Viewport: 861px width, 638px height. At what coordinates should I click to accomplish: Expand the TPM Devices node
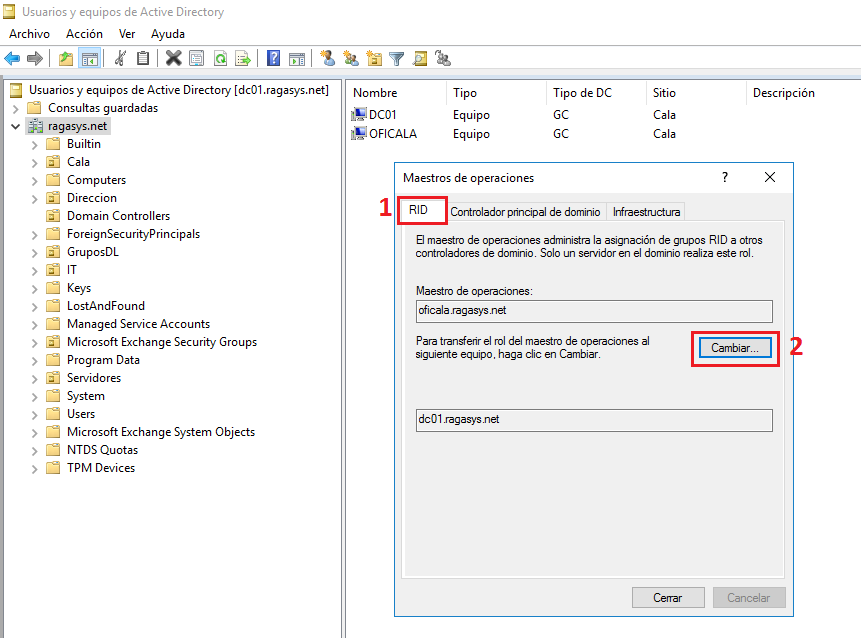click(x=34, y=469)
